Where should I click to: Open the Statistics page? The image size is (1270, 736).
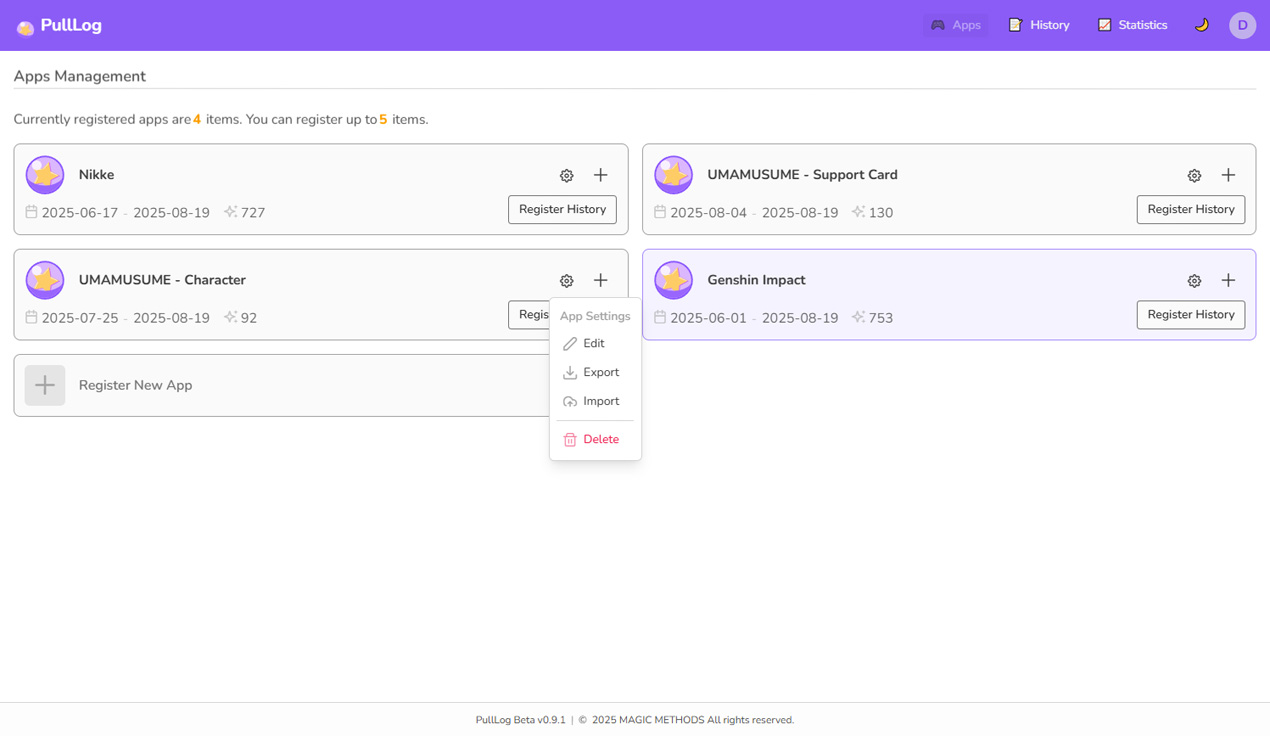(x=1132, y=25)
